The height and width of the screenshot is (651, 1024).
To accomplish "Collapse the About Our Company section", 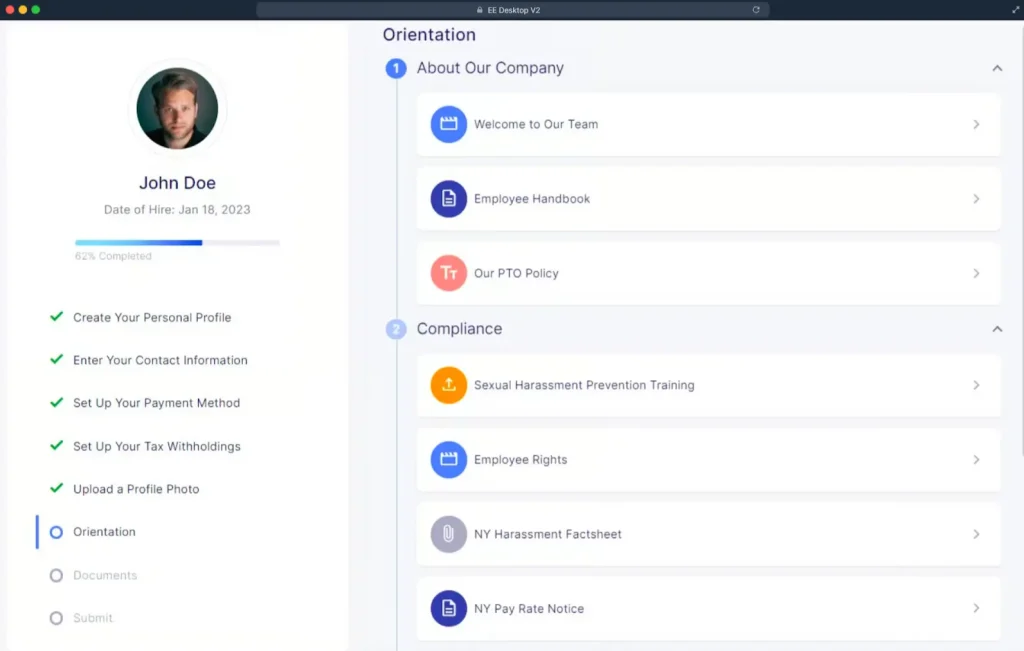I will pyautogui.click(x=997, y=68).
